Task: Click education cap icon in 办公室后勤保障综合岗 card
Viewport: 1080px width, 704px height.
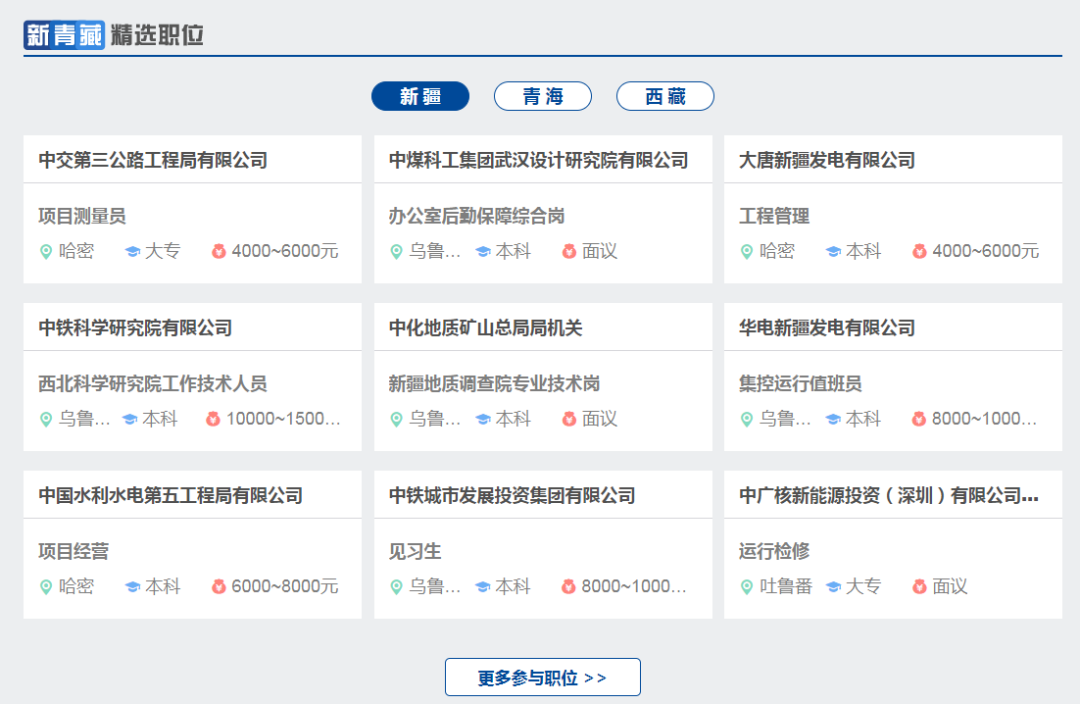Action: coord(483,251)
